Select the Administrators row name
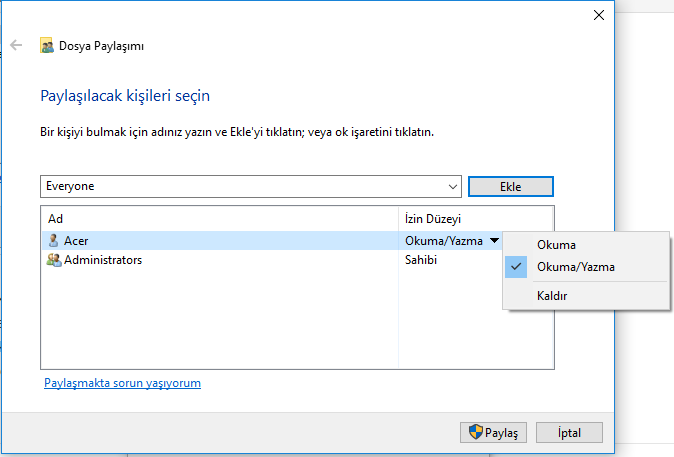 click(103, 260)
